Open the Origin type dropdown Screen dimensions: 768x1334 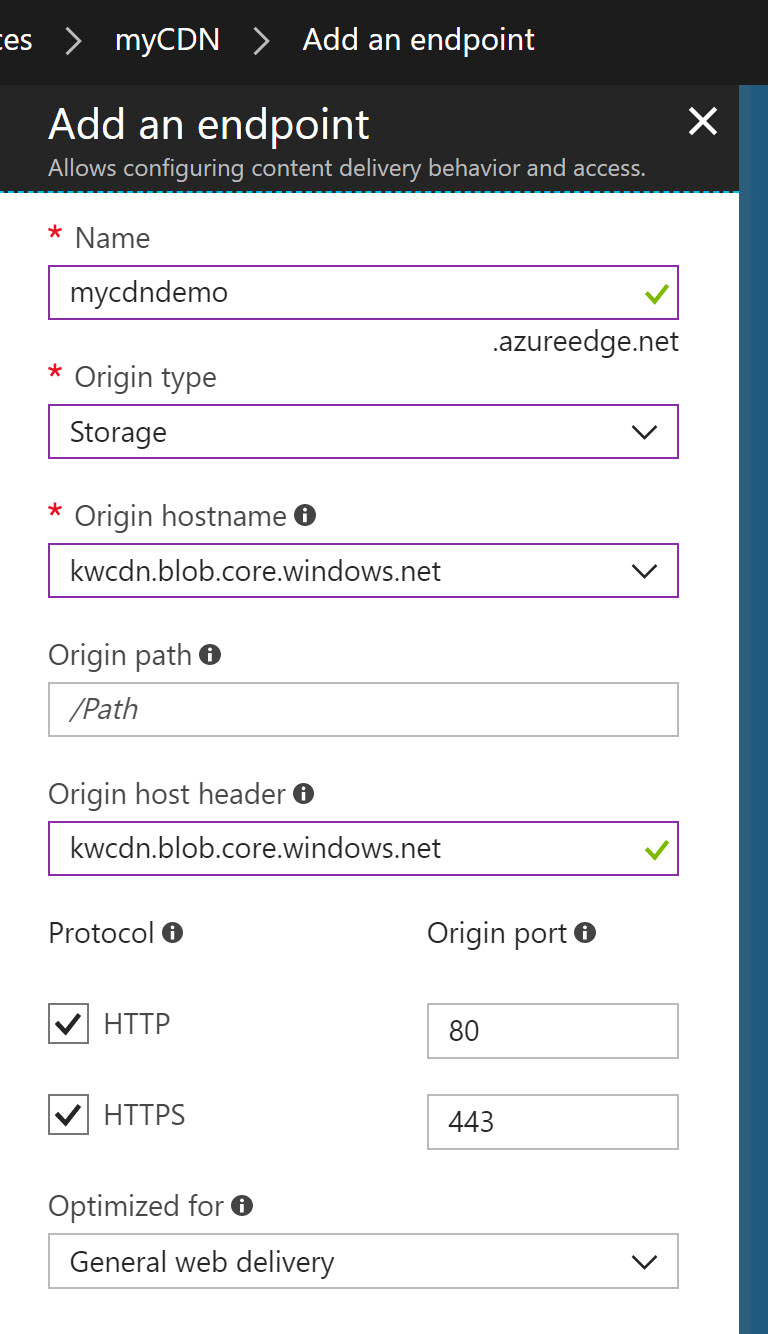(x=363, y=432)
